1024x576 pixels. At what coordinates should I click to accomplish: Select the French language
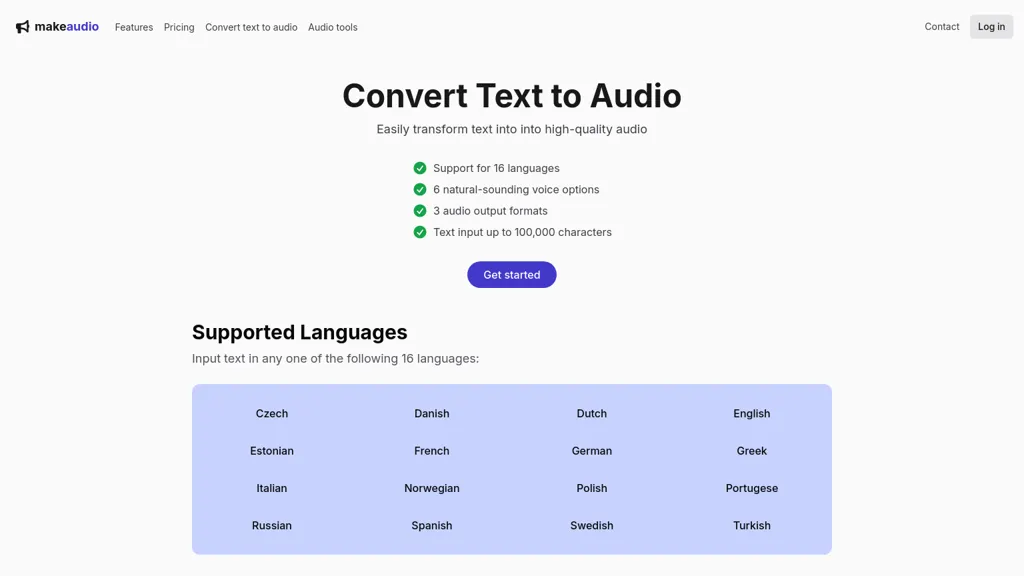tap(431, 450)
